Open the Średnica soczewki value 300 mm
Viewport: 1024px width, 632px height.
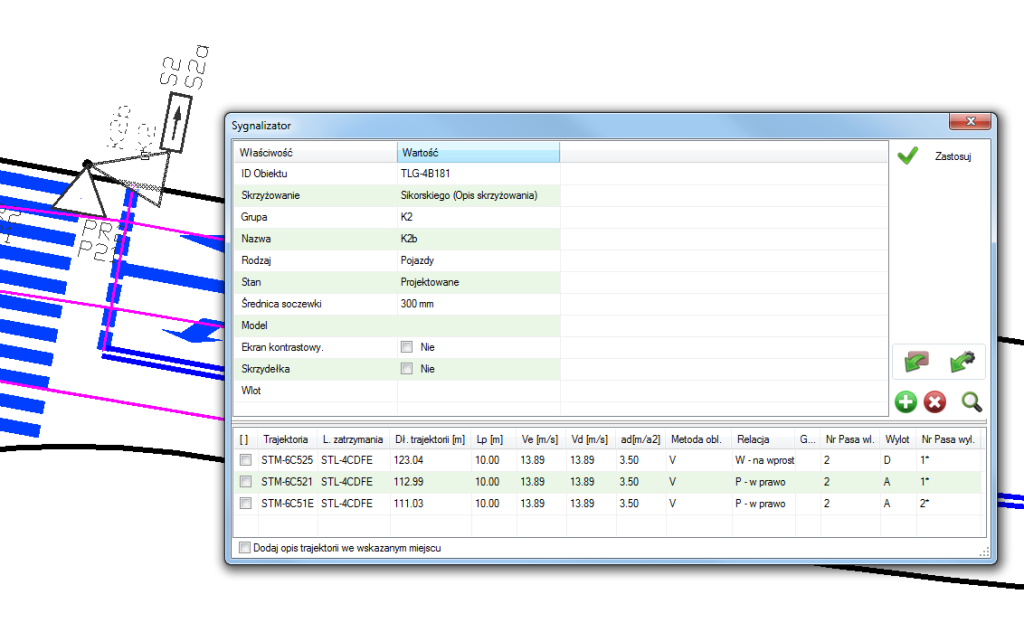(417, 304)
